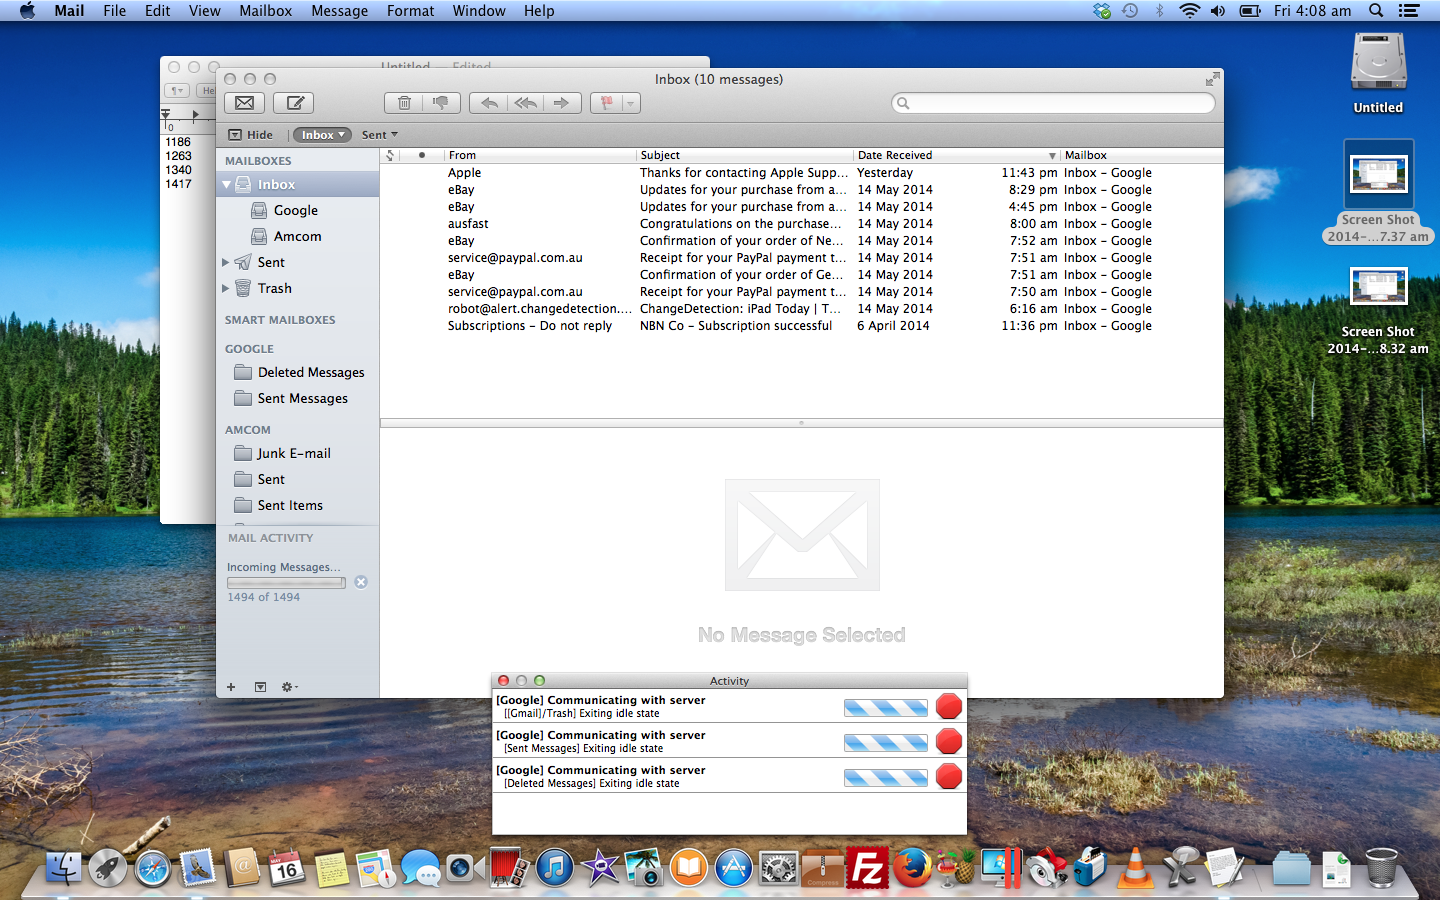The width and height of the screenshot is (1440, 900).
Task: Expand the Sent mailbox triangle
Action: [226, 263]
